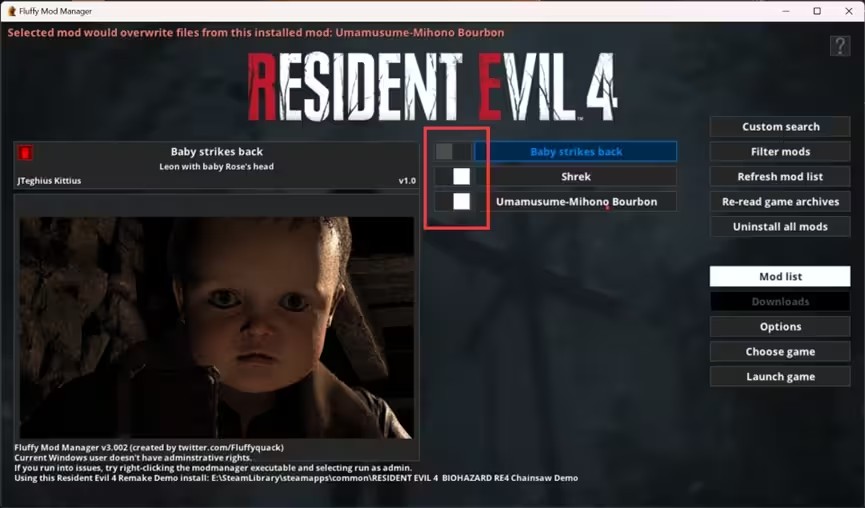
Task: Select the Shrek mod entry
Action: (x=576, y=177)
